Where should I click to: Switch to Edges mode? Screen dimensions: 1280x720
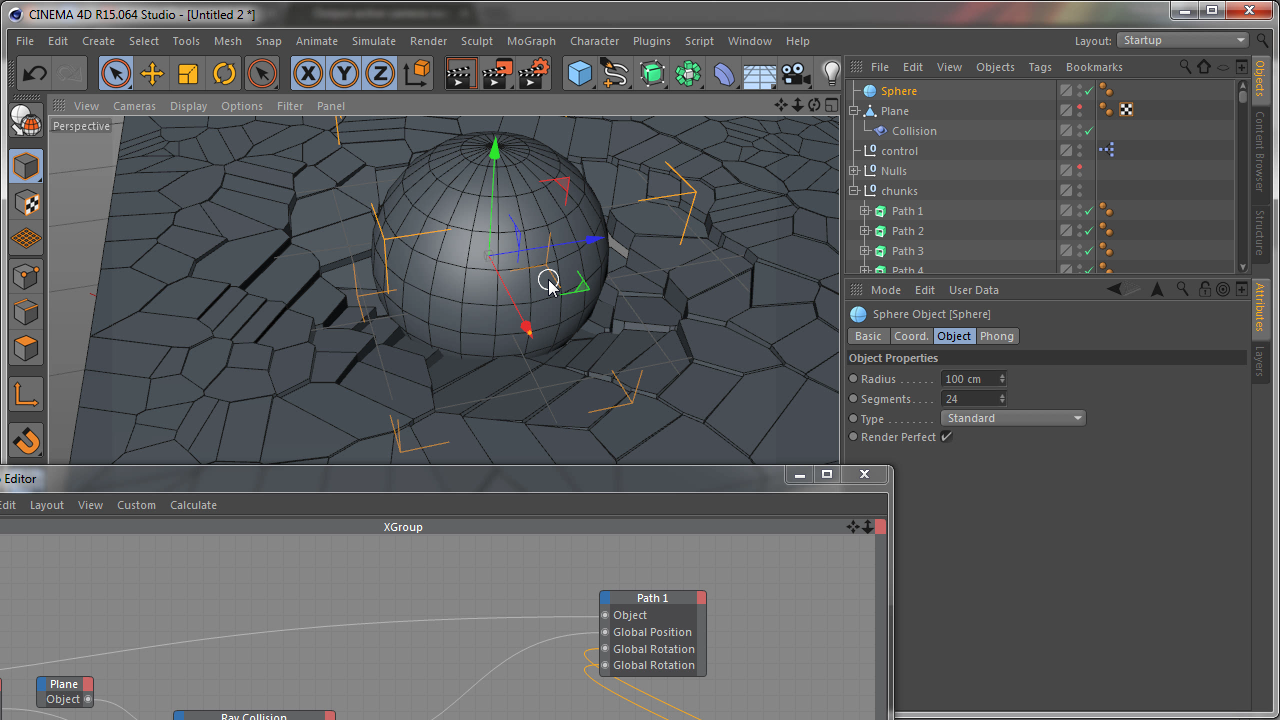pyautogui.click(x=26, y=312)
